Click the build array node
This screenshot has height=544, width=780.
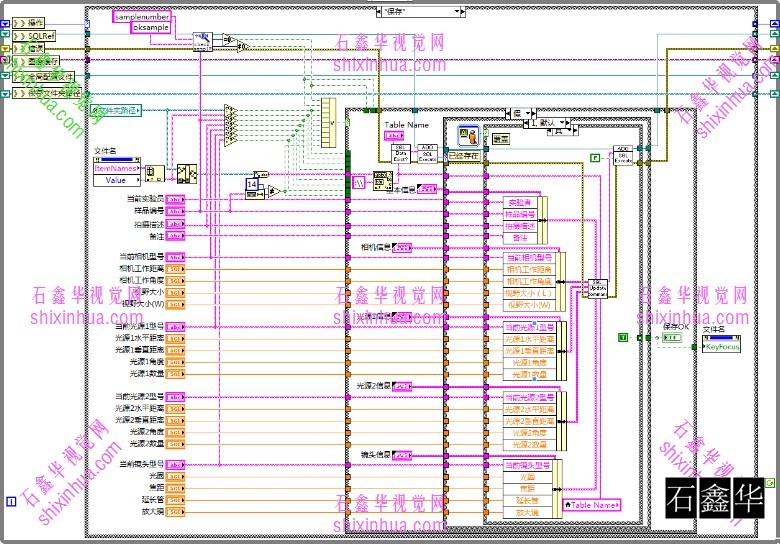(328, 123)
